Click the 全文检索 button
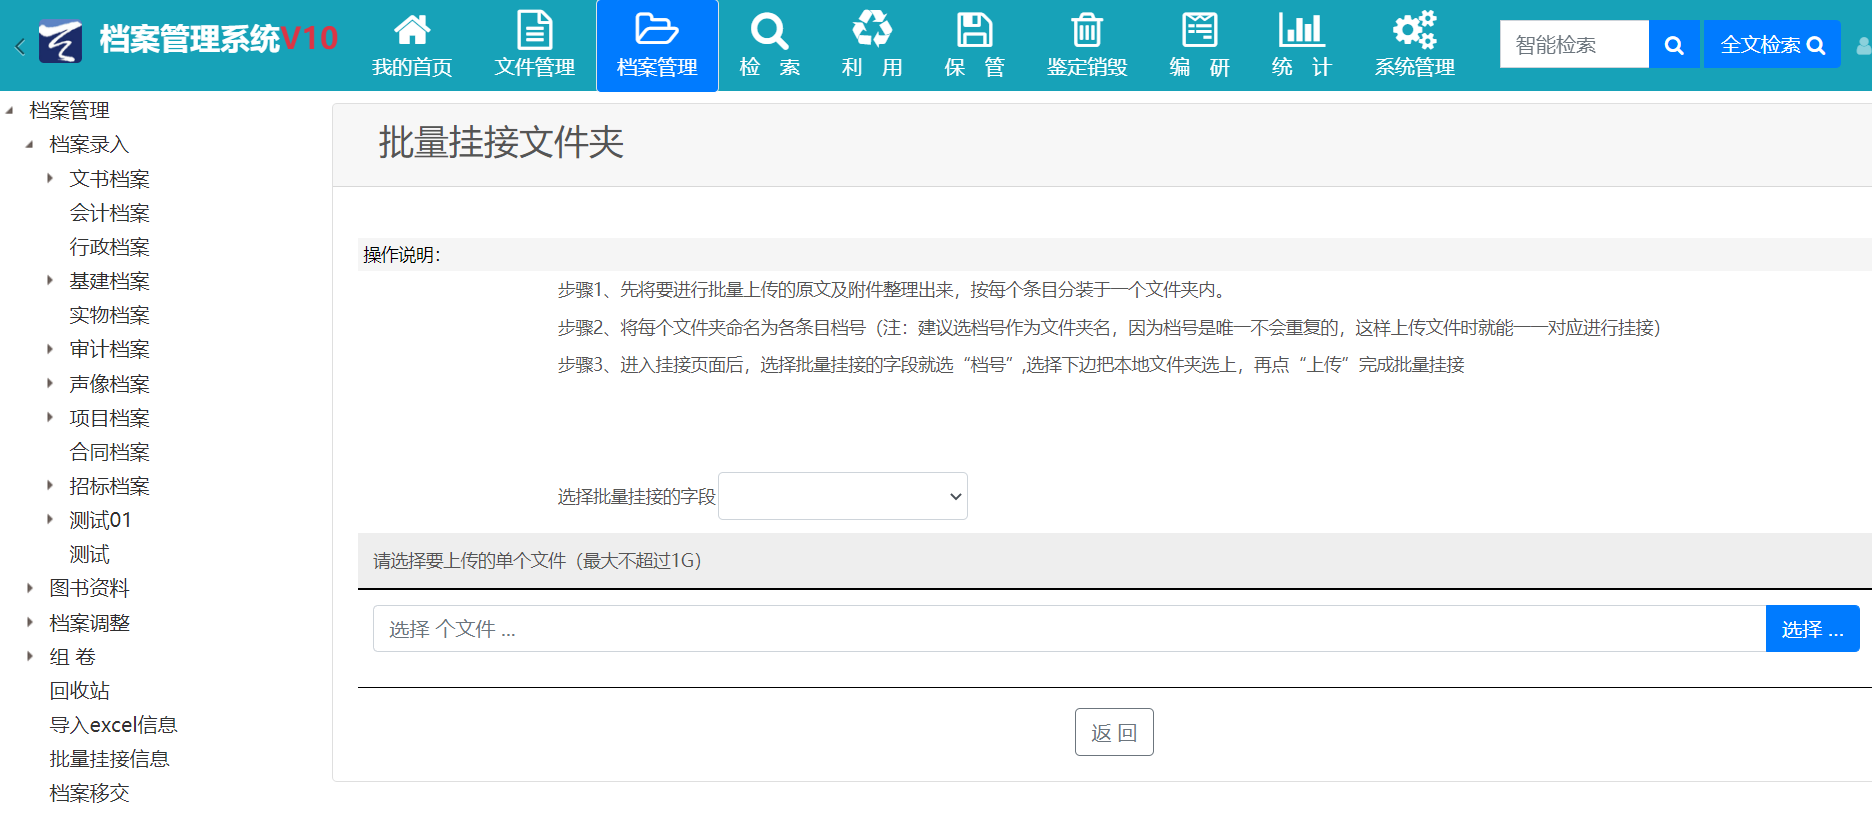1872x816 pixels. click(x=1771, y=45)
